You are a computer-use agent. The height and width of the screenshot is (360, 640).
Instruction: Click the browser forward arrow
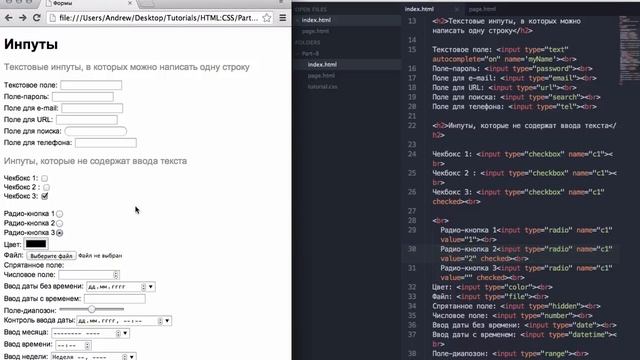[22, 18]
